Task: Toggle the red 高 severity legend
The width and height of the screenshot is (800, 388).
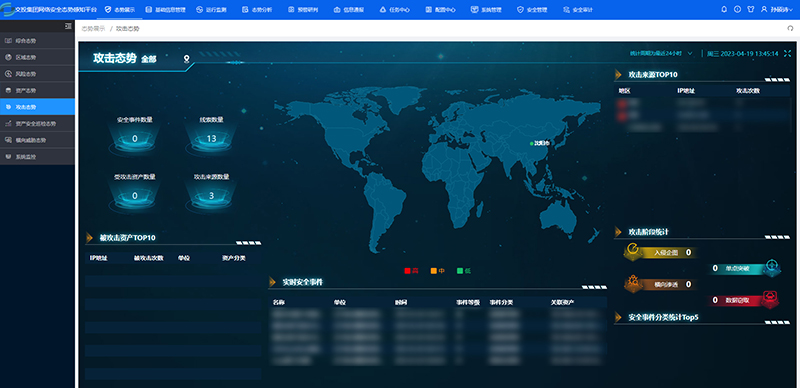Action: click(x=412, y=271)
